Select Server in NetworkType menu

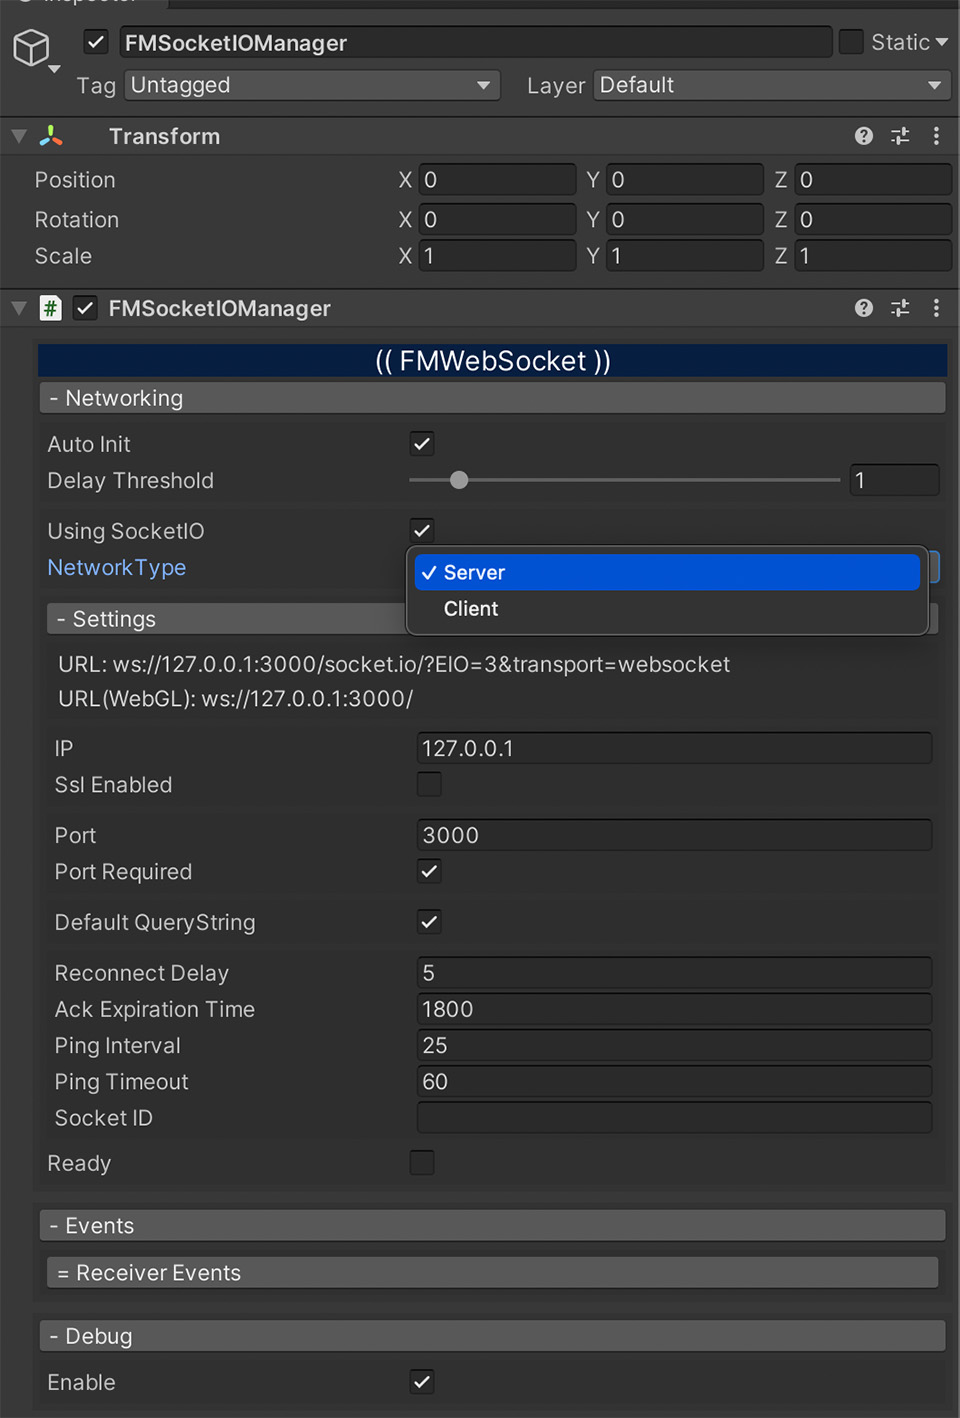[x=667, y=572]
